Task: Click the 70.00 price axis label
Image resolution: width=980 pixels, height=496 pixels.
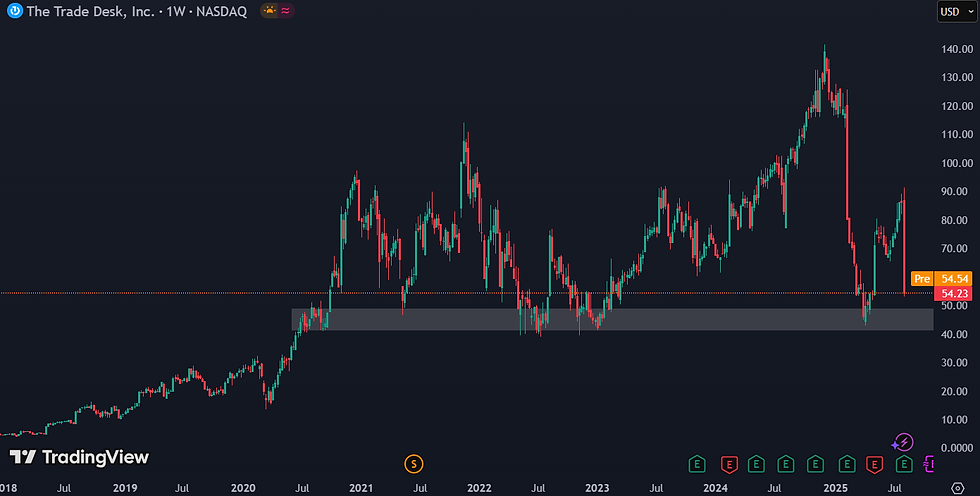Action: [x=957, y=249]
